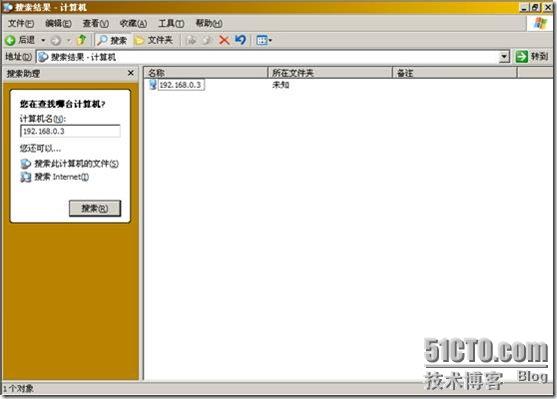Open the Back history dropdown arrow

point(43,40)
